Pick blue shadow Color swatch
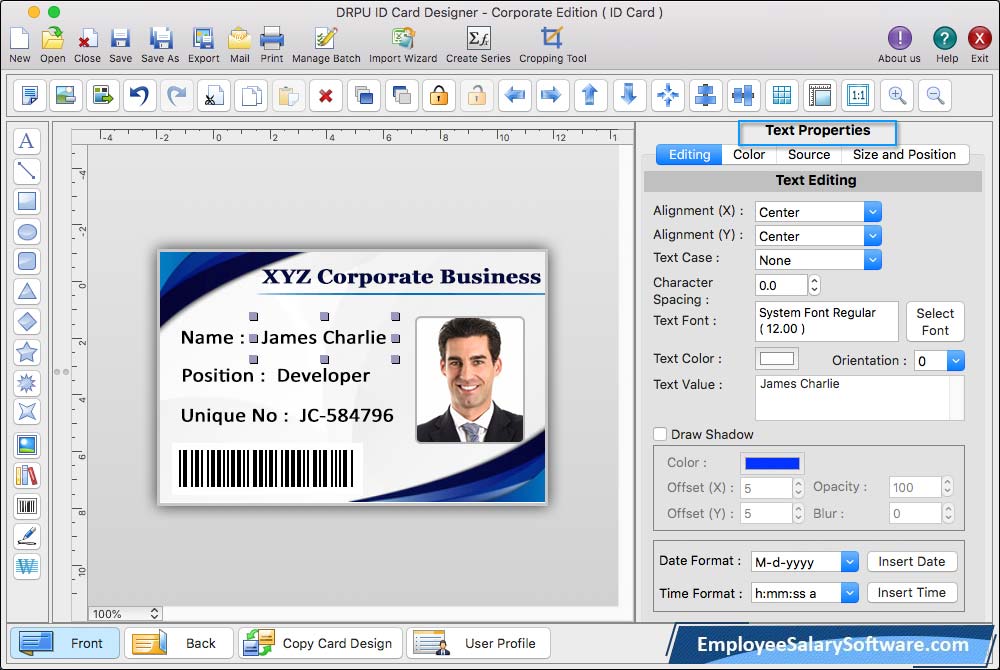Image resolution: width=1000 pixels, height=670 pixels. (772, 463)
